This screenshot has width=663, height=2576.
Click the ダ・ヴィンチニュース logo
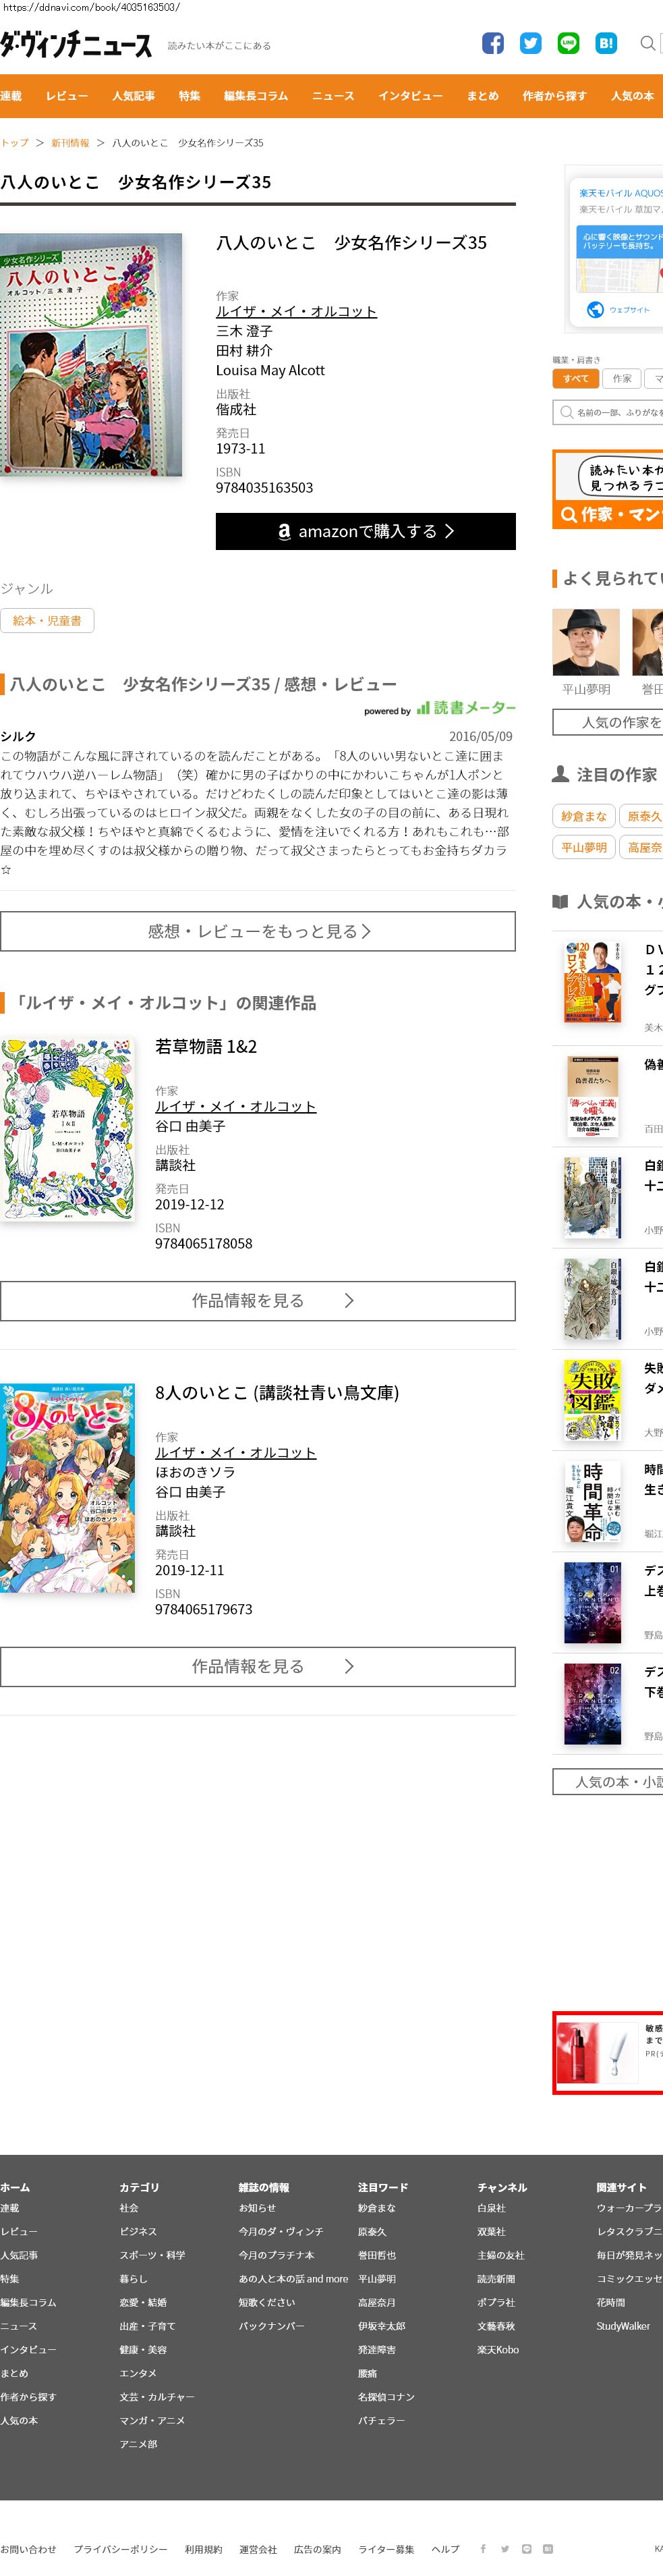pos(76,45)
